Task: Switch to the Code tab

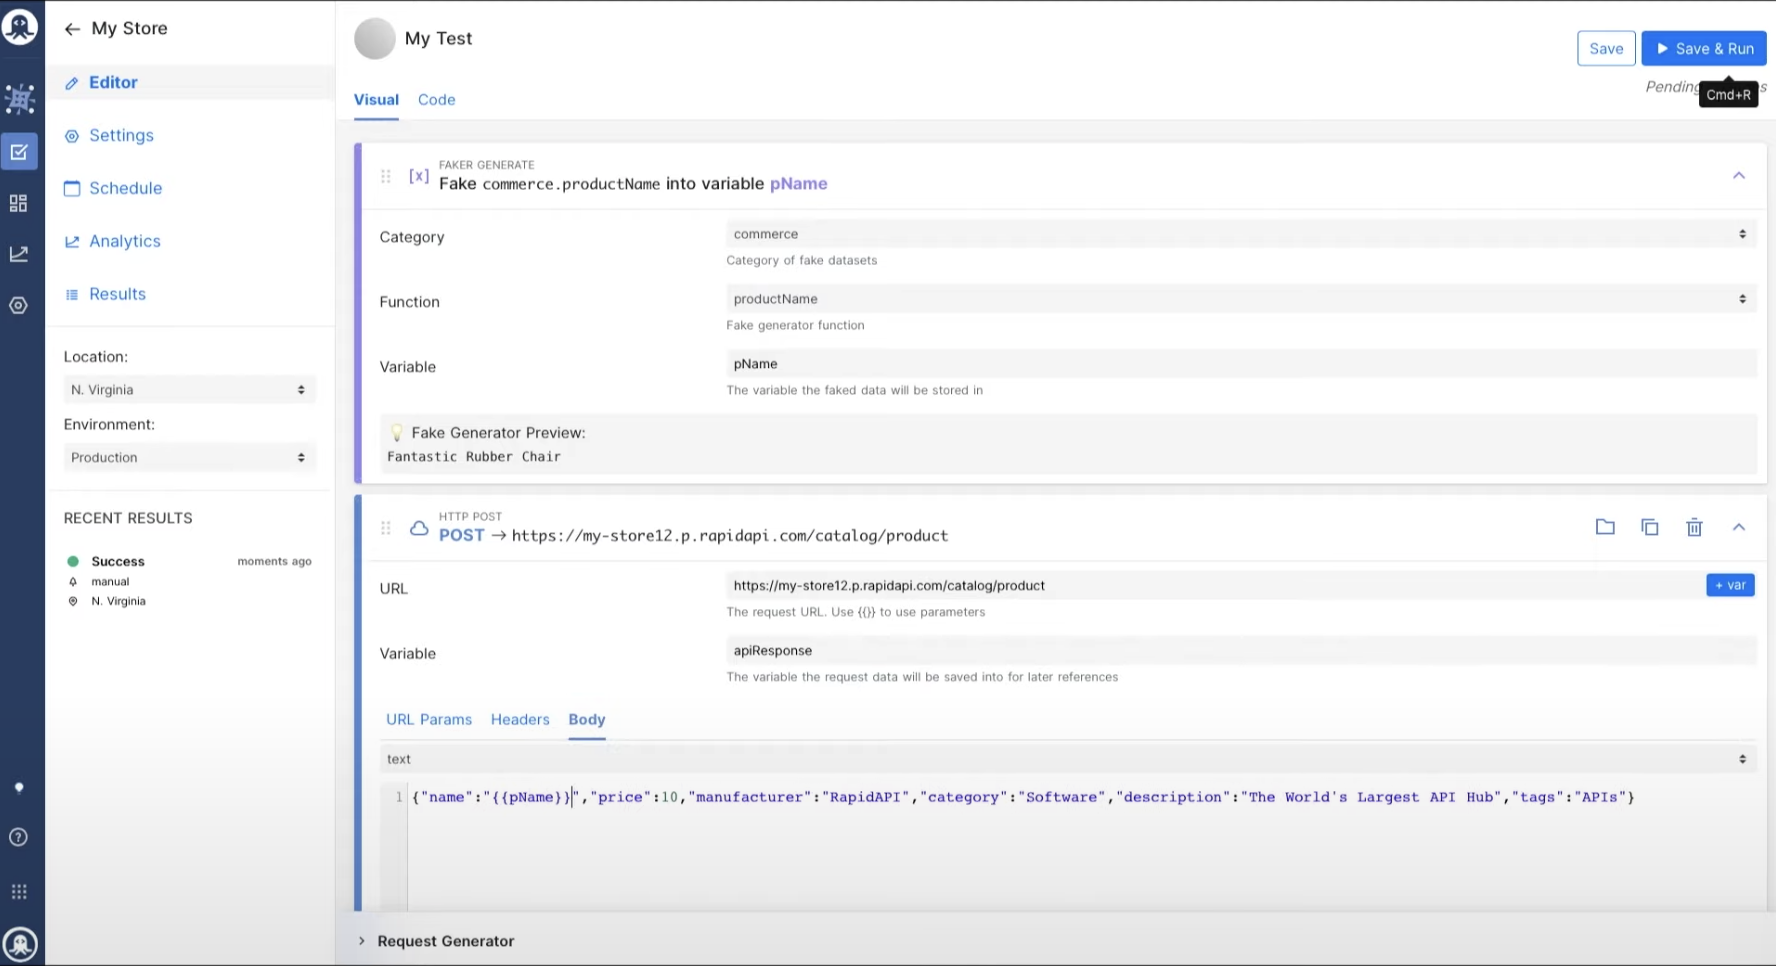Action: pos(436,100)
